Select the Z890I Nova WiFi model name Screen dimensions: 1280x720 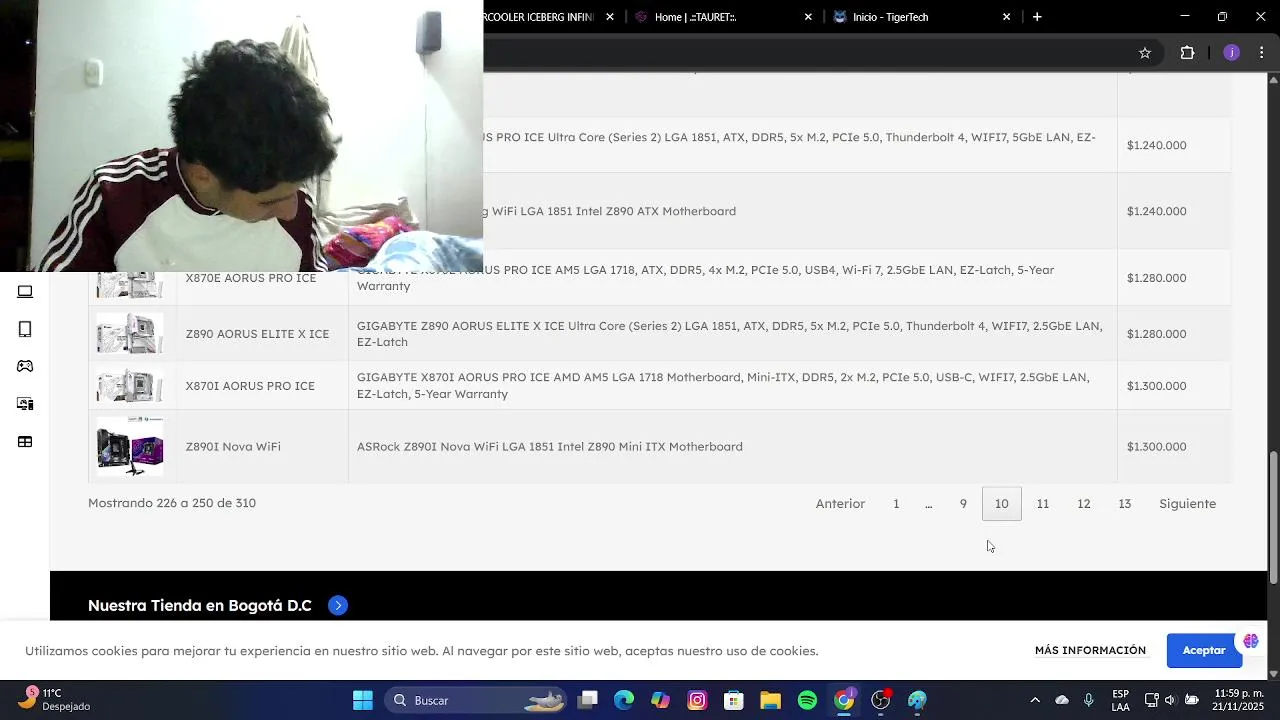pos(233,447)
